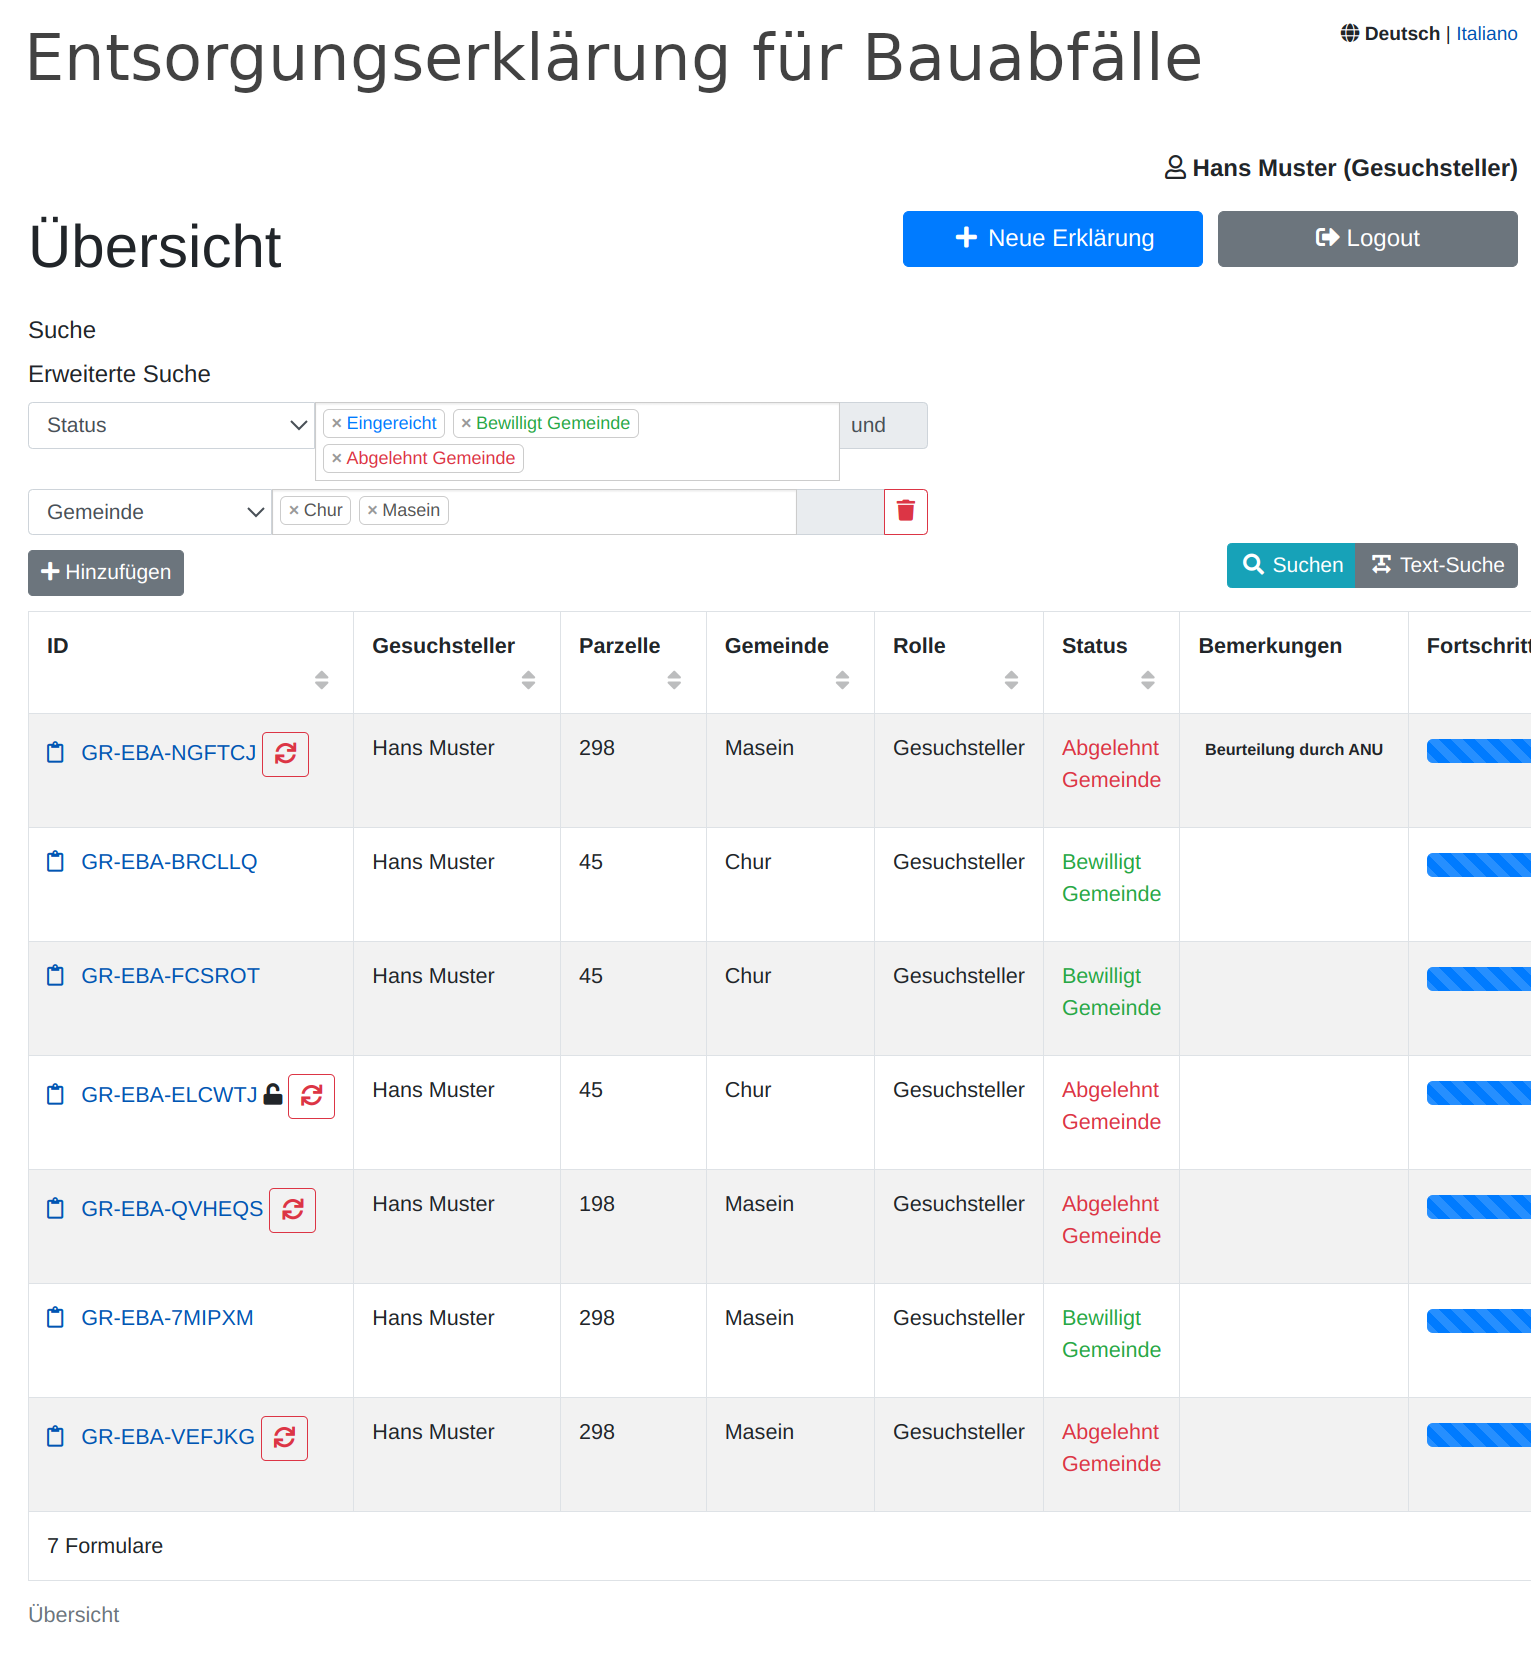Click clipboard icon of GR-EBA-BRCLLQ
Viewport: 1531px width, 1665px height.
pos(56,862)
